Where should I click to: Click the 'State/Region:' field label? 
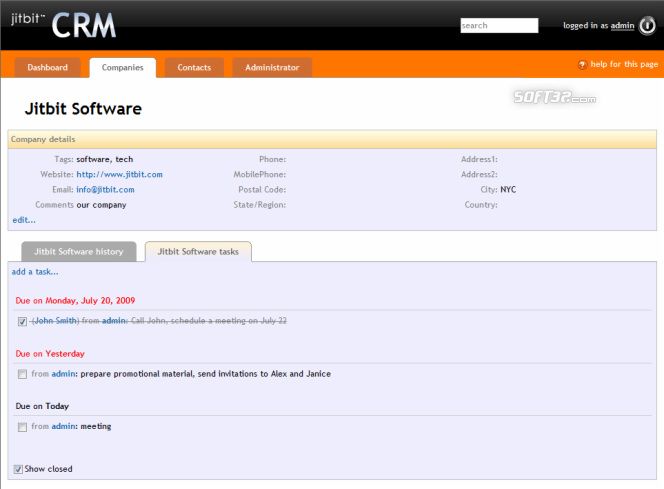[260, 205]
